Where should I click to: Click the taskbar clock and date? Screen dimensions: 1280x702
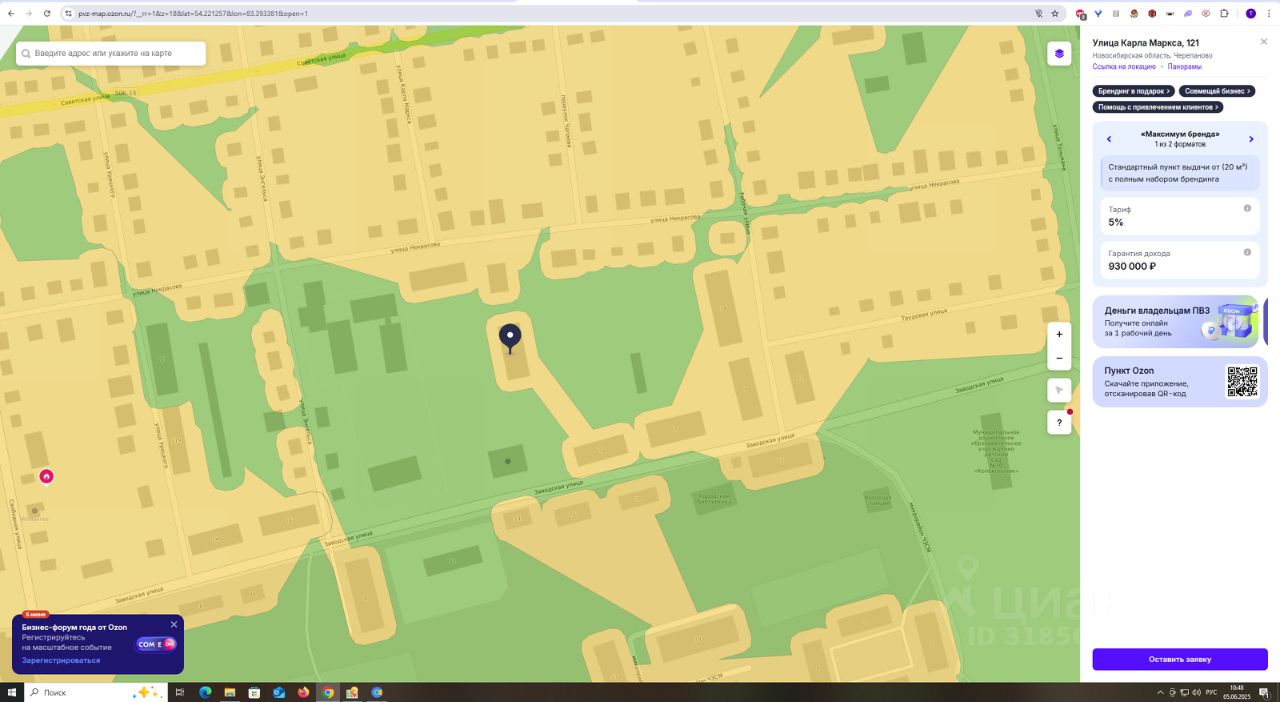point(1237,692)
